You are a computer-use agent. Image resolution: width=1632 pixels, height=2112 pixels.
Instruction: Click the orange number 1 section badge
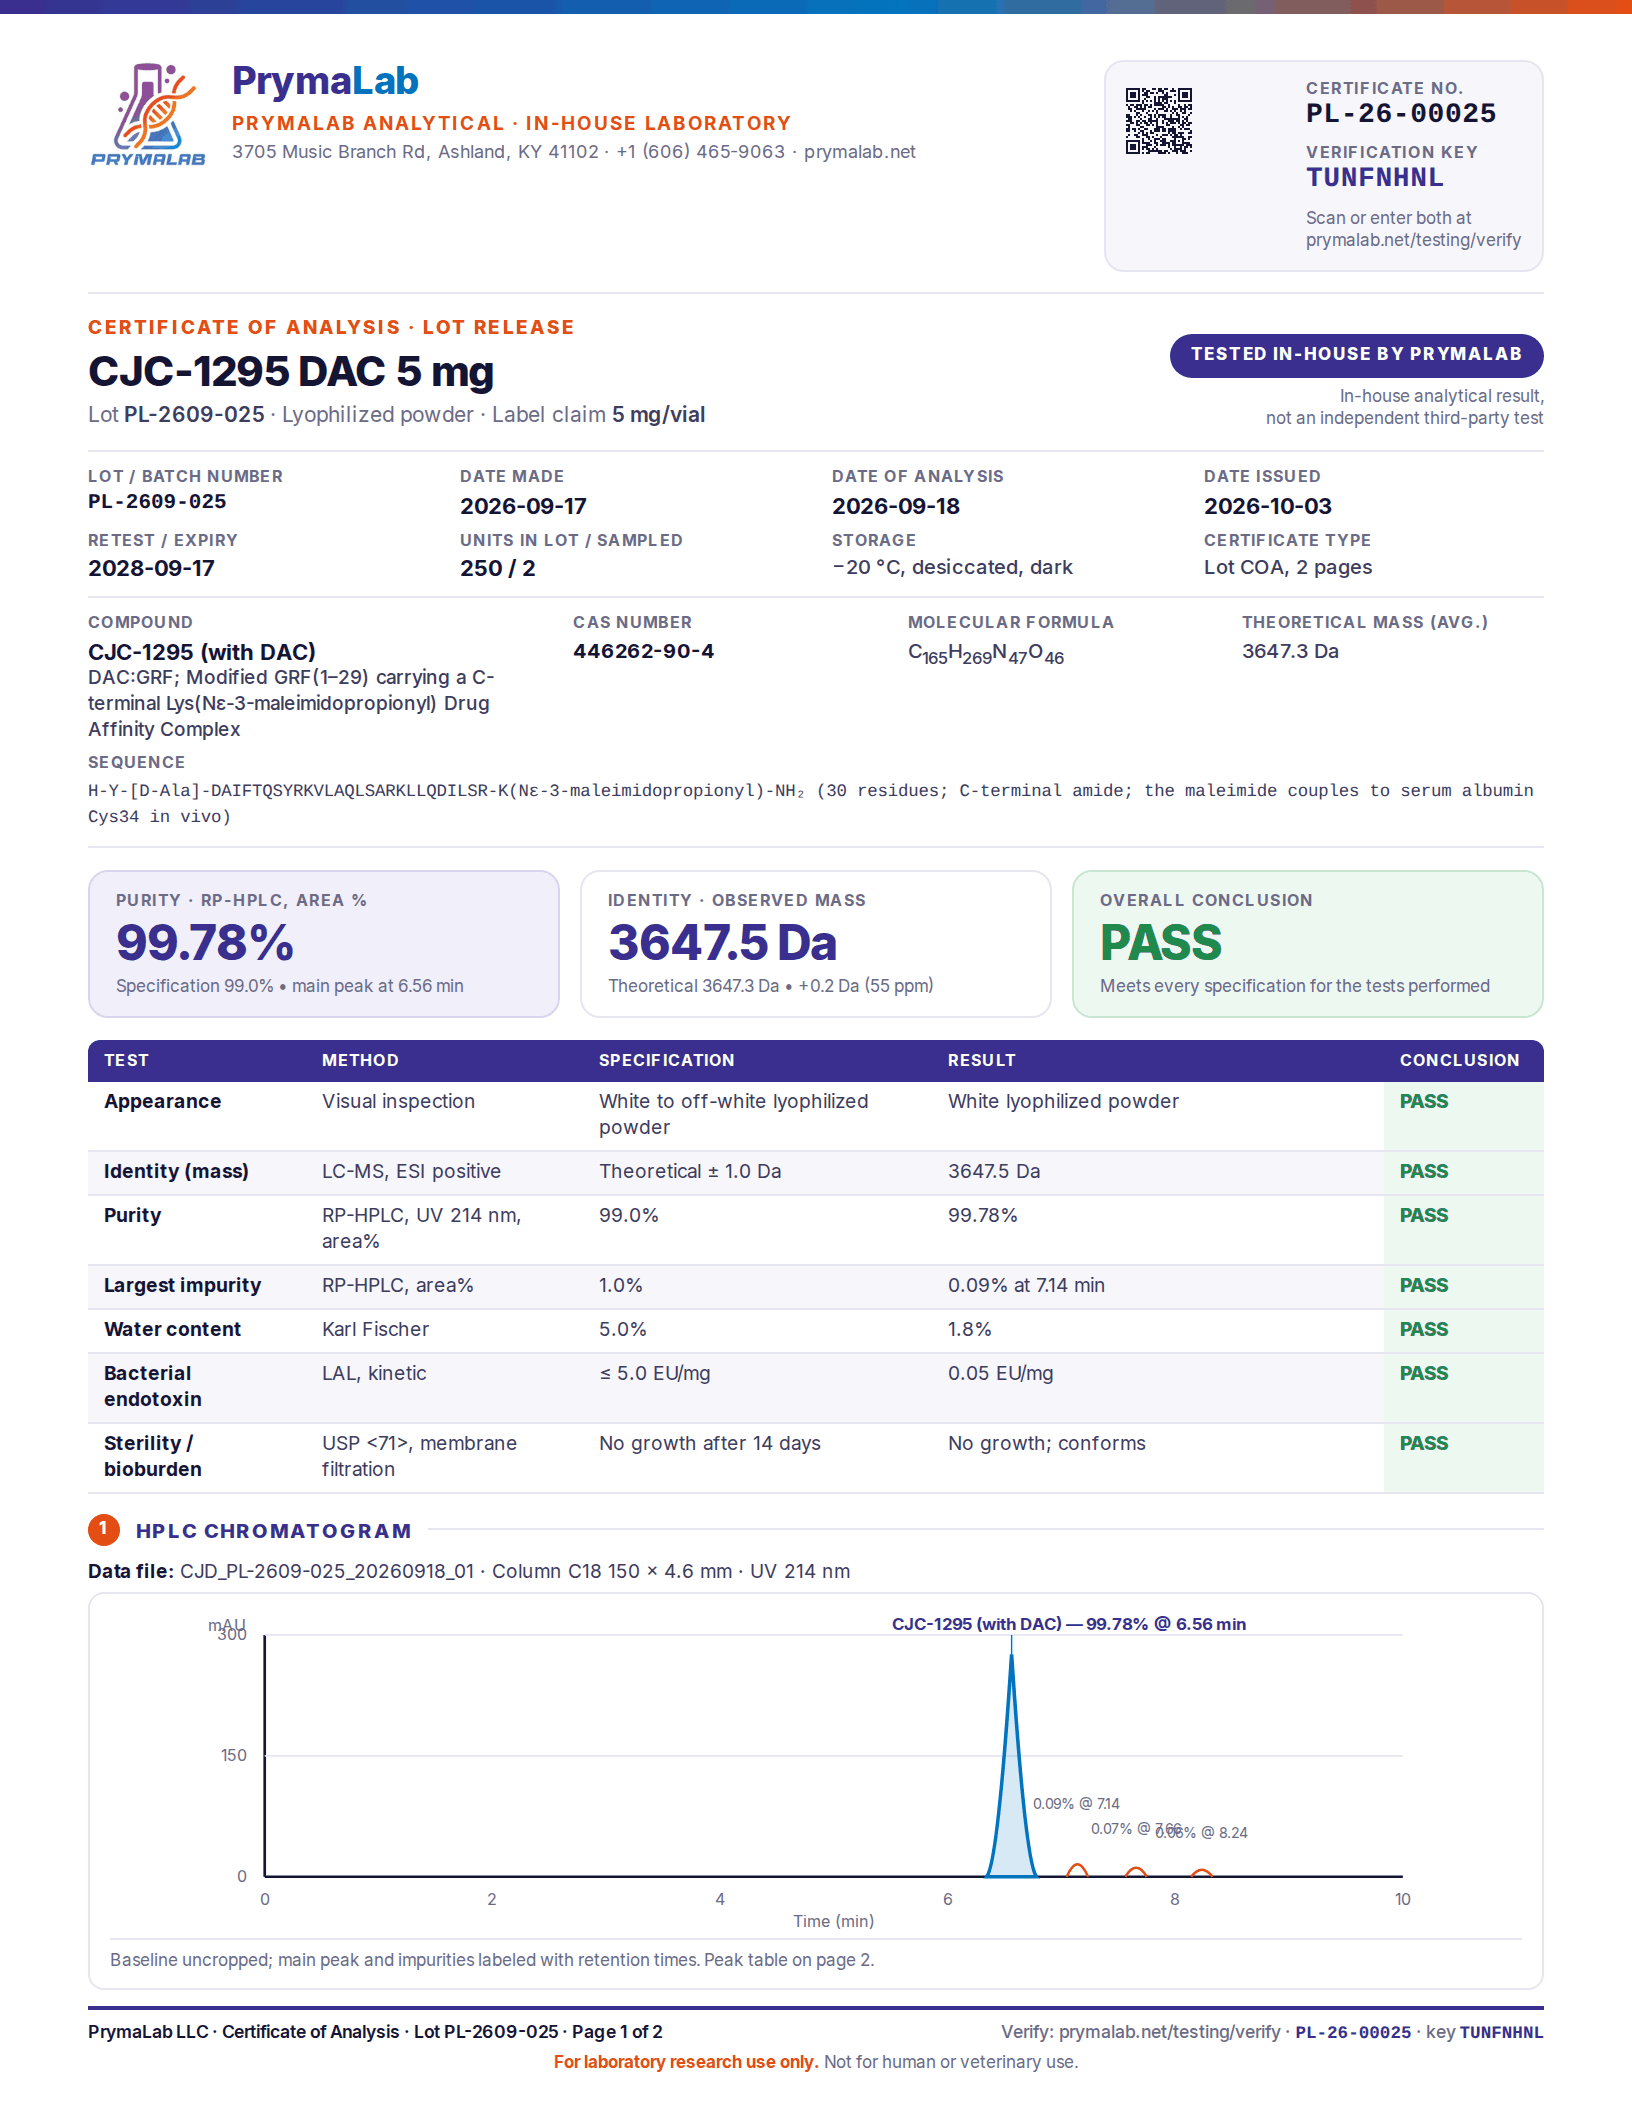[x=104, y=1529]
